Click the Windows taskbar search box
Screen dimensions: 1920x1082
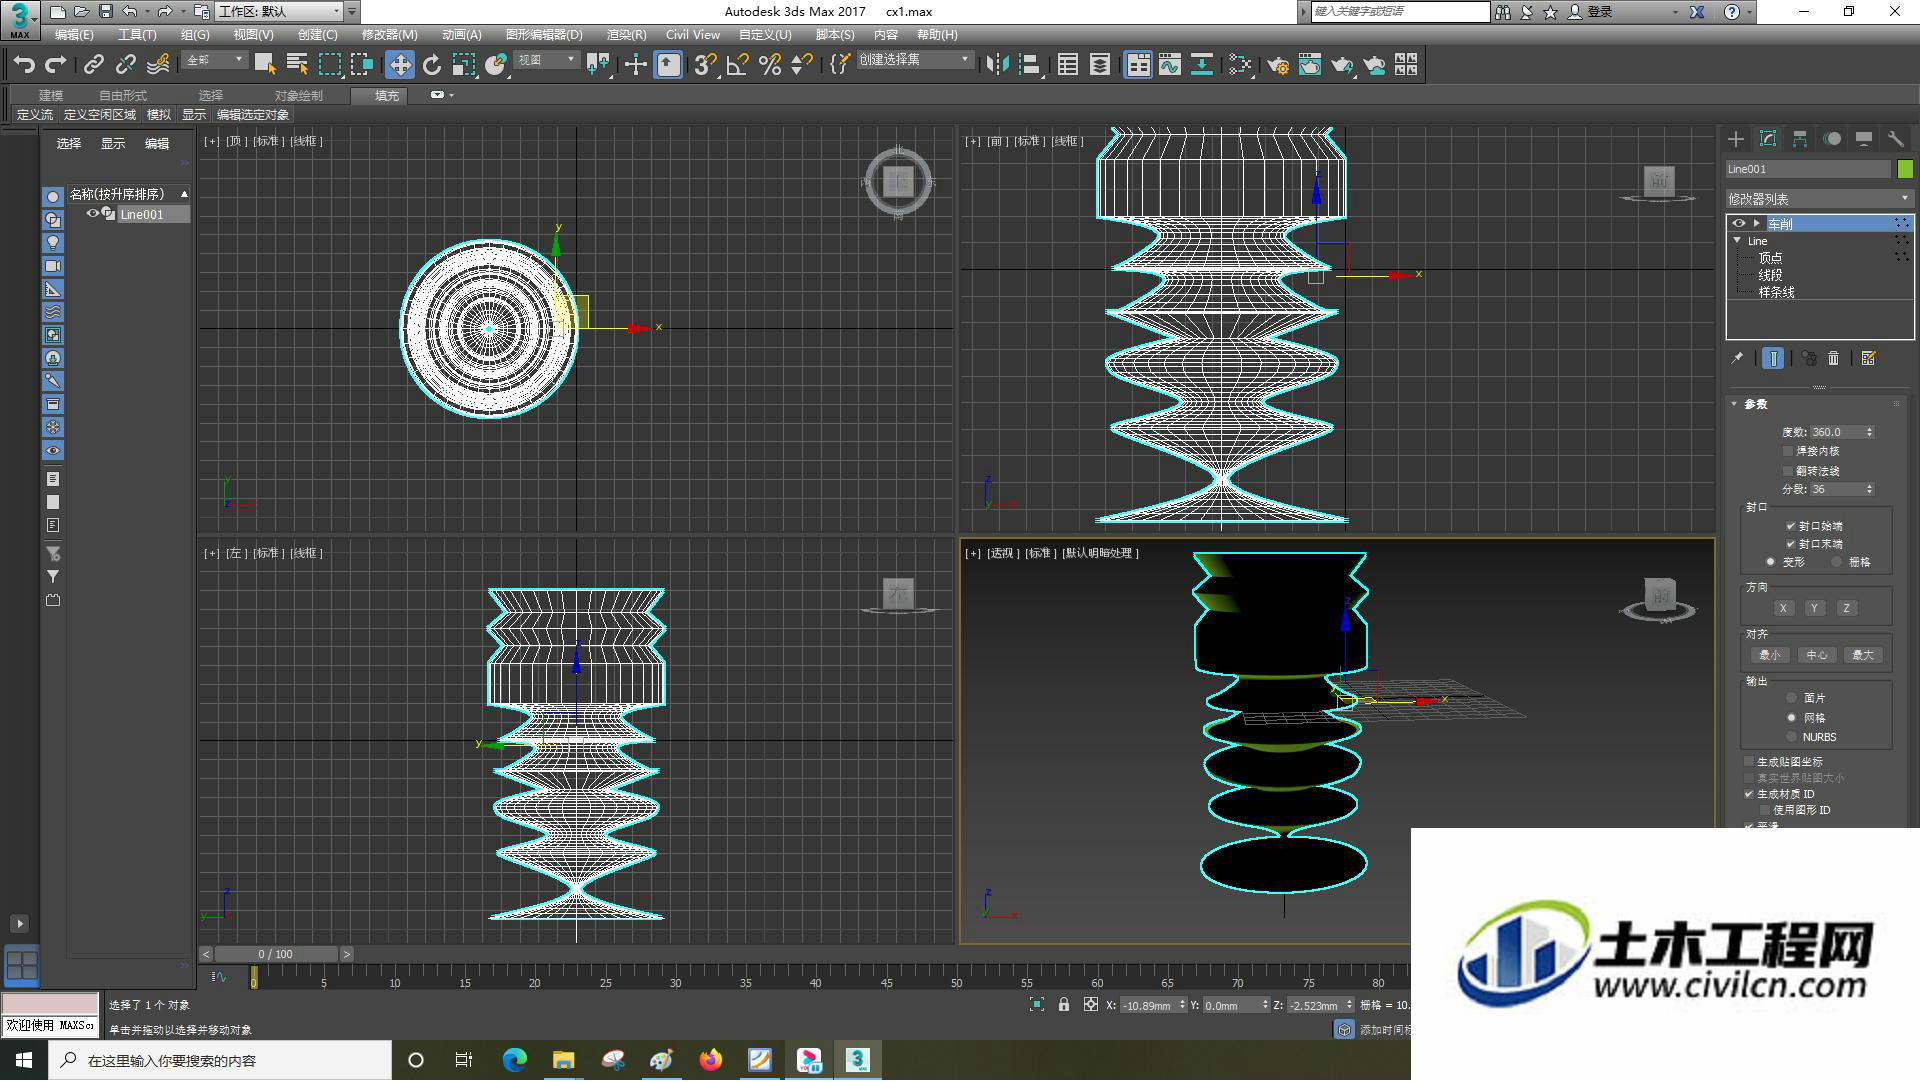coord(220,1060)
